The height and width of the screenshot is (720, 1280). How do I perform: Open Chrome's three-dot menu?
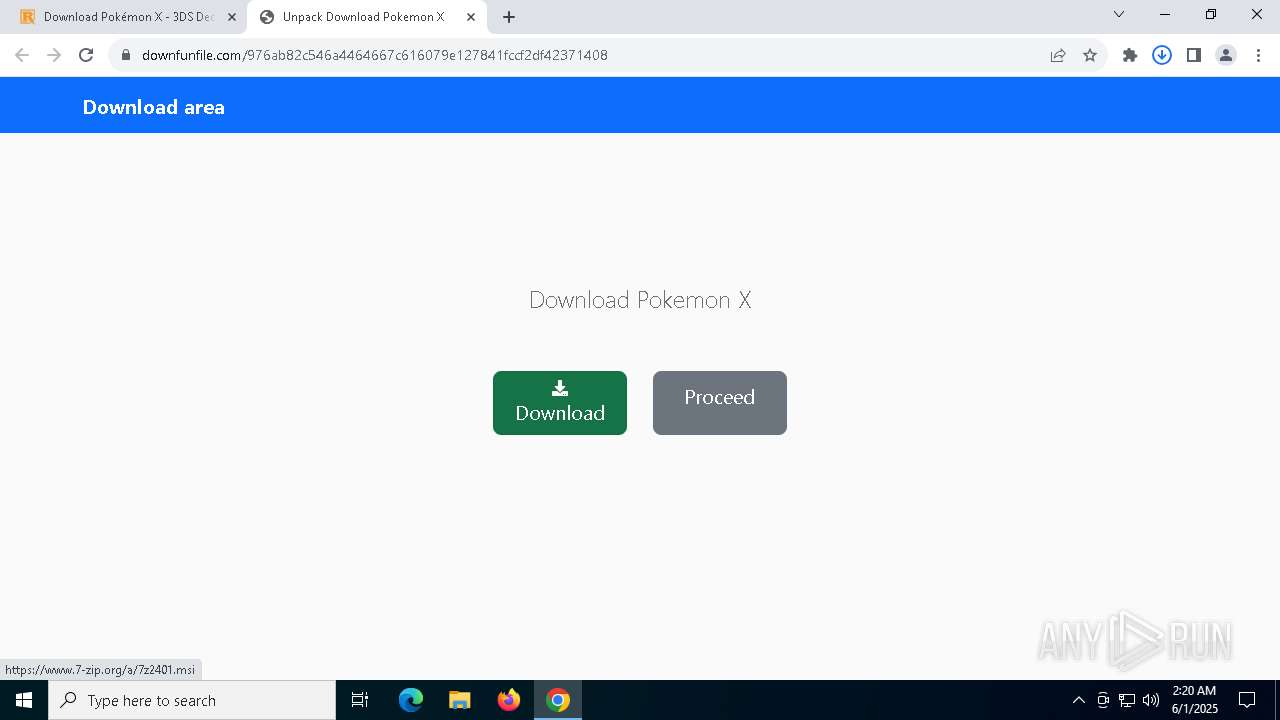coord(1258,55)
